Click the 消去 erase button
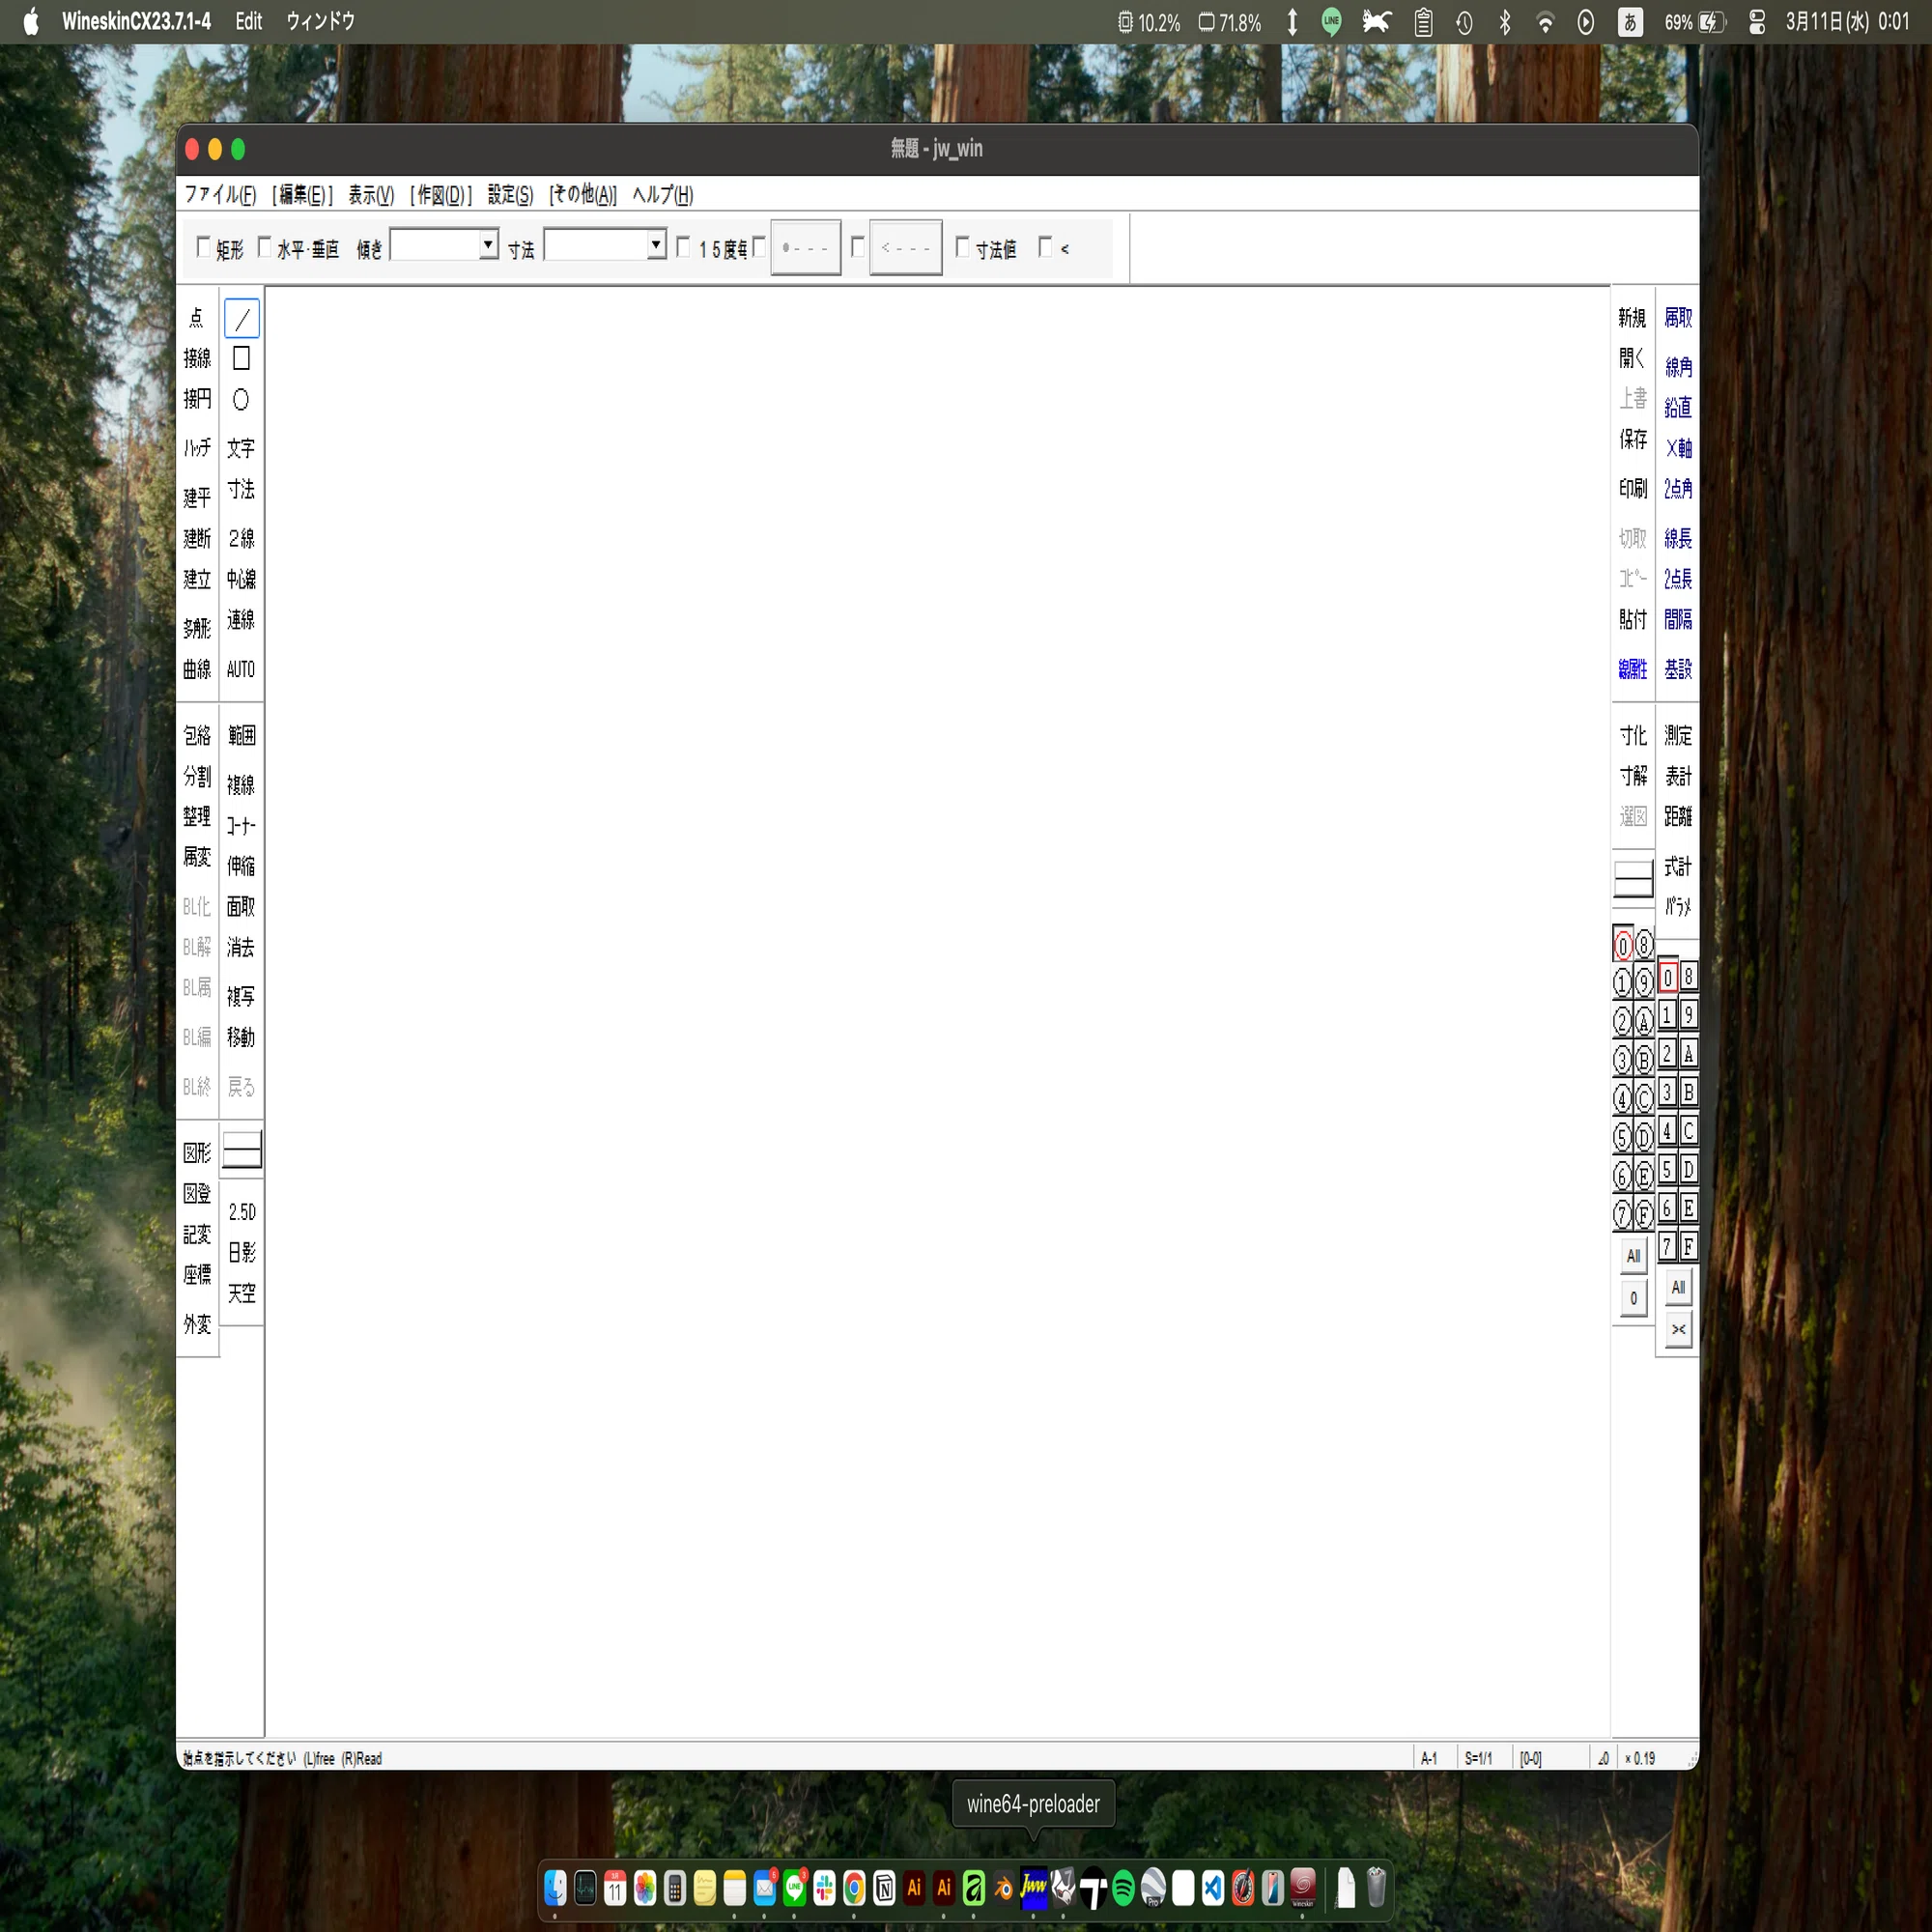 [x=241, y=947]
